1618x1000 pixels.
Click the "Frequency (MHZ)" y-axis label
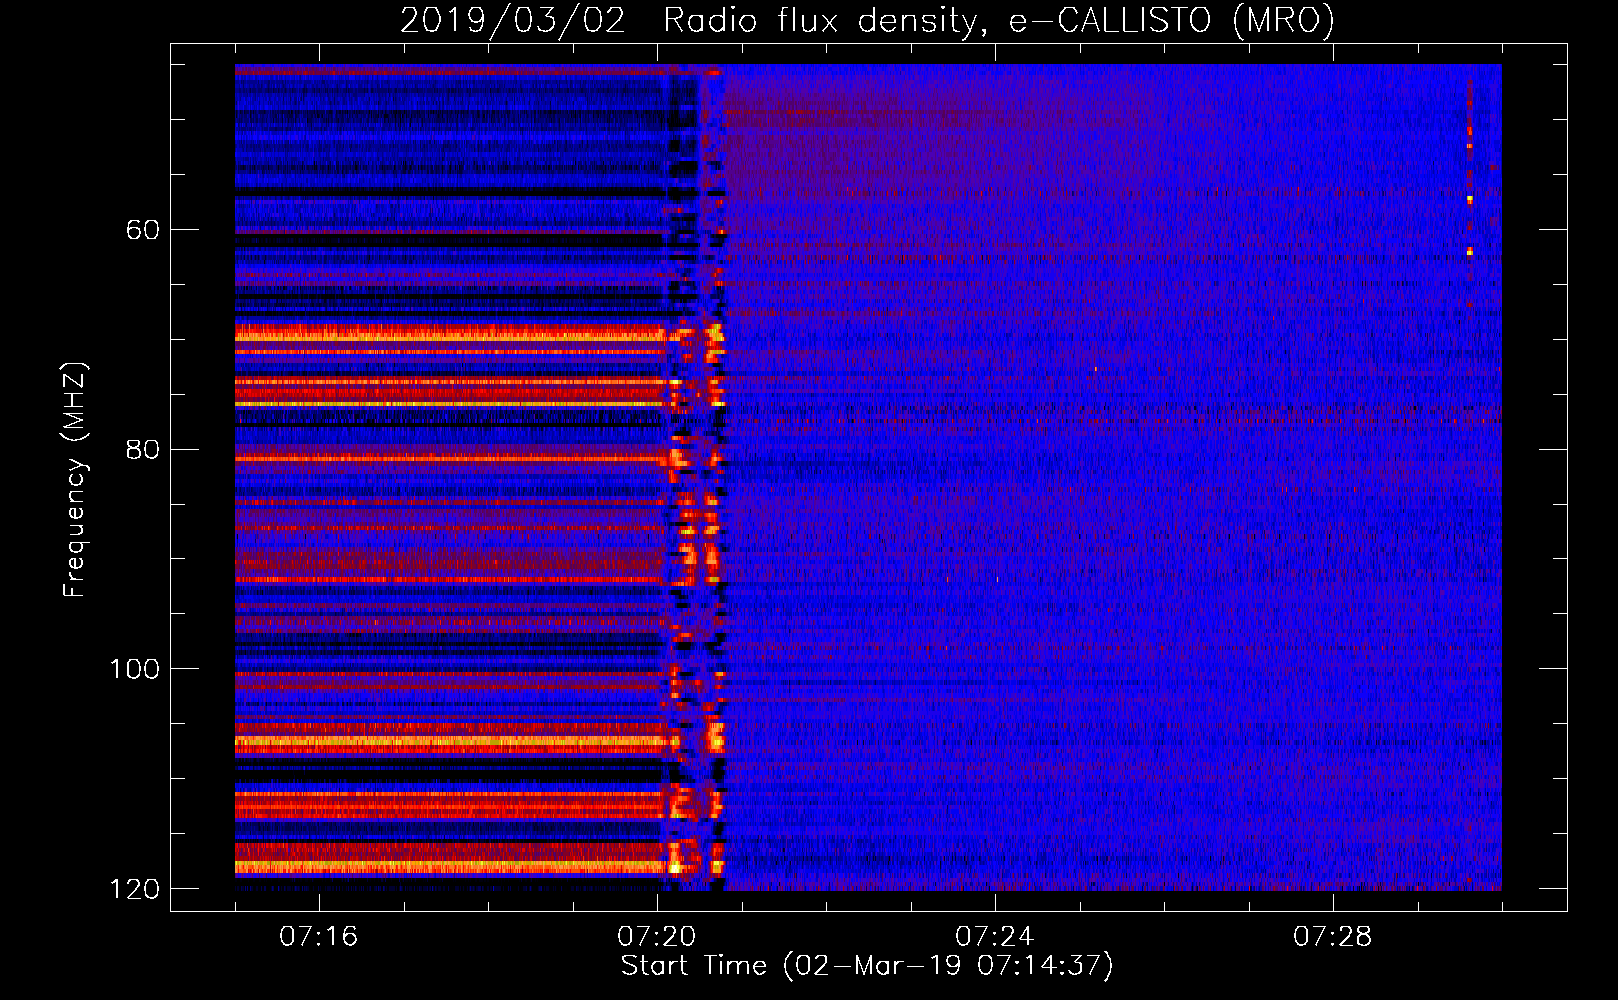tap(75, 480)
